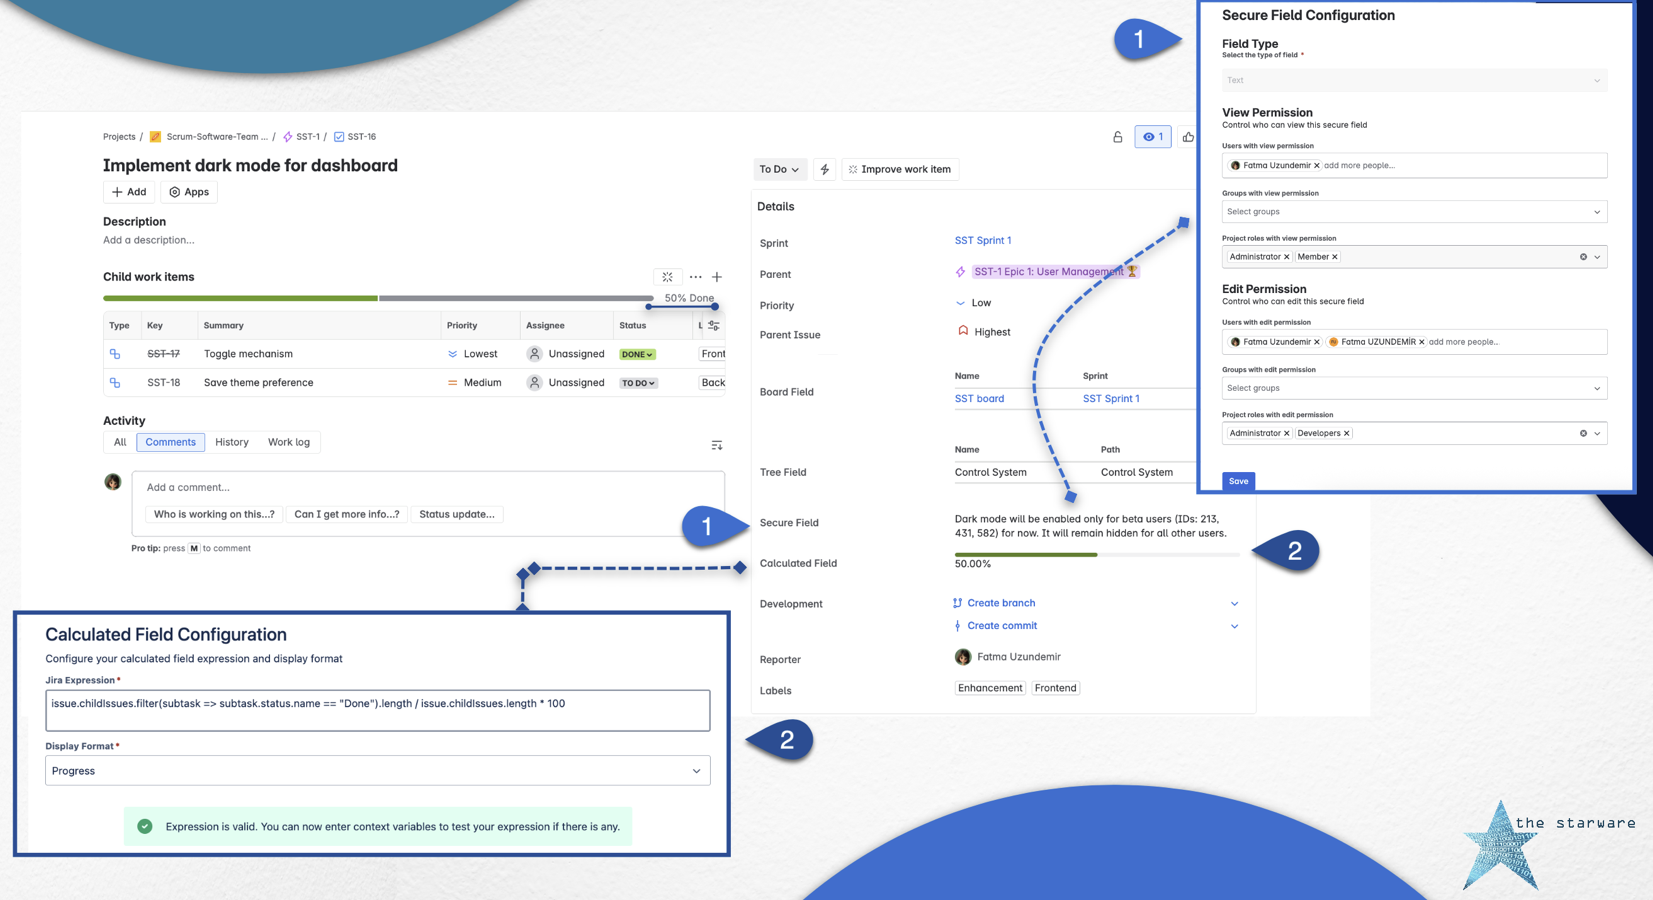The width and height of the screenshot is (1653, 900).
Task: Switch to the History tab in Activity
Action: (232, 442)
